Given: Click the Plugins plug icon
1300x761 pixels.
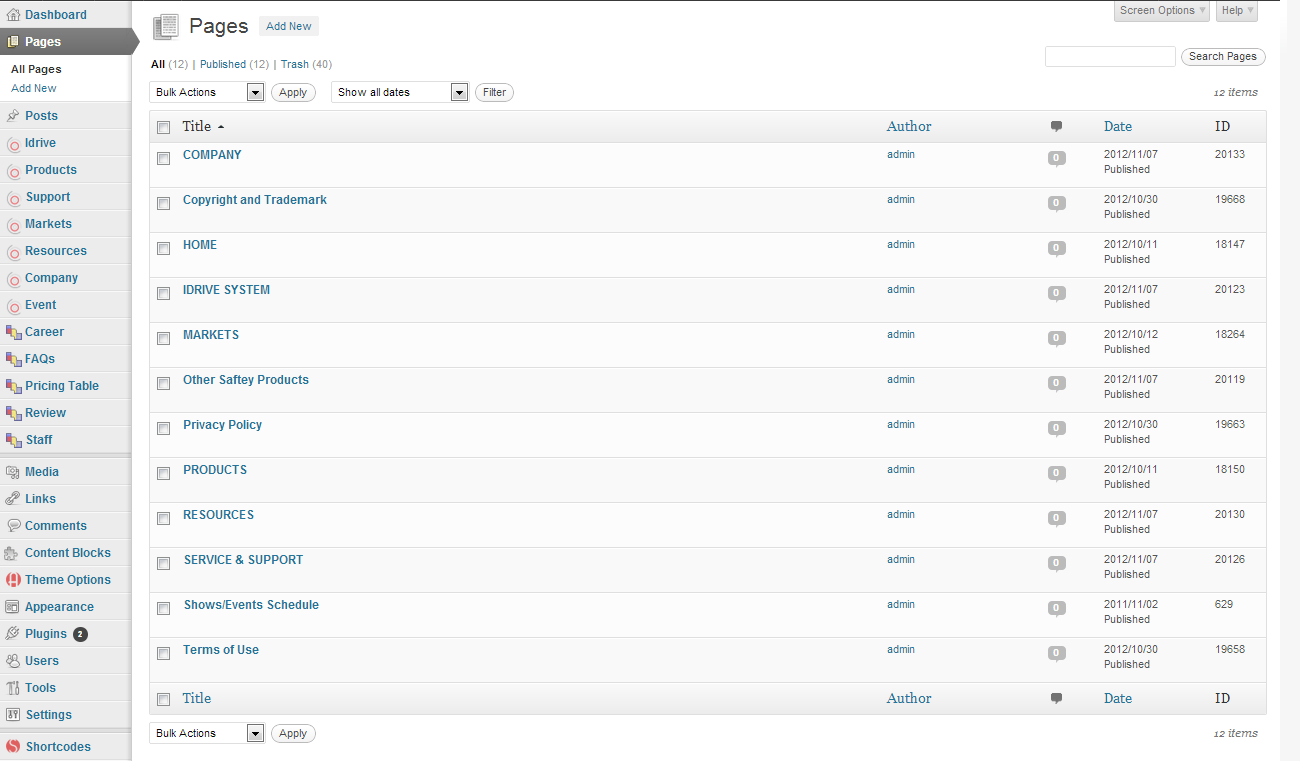Looking at the screenshot, I should coord(13,634).
